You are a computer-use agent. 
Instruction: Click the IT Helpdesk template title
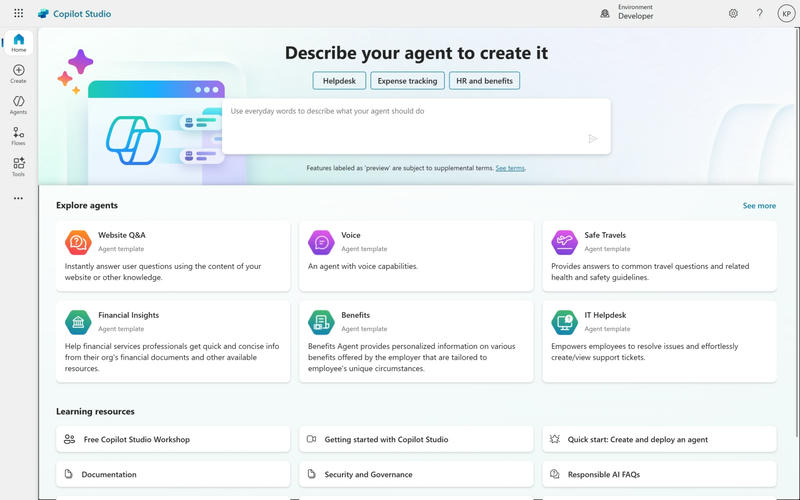click(x=605, y=315)
